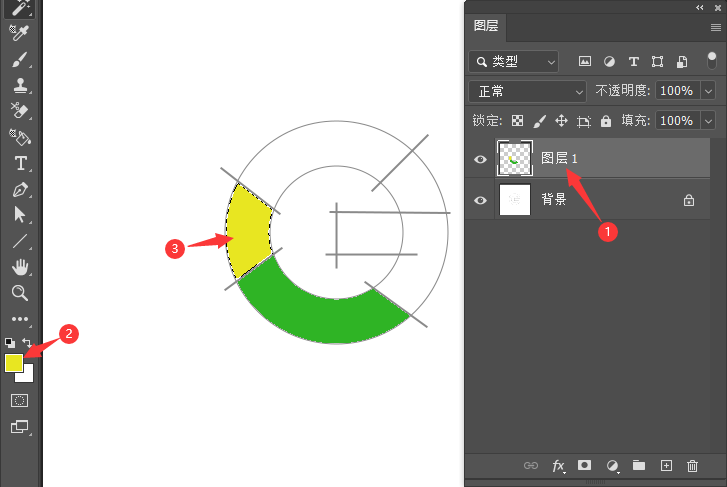The height and width of the screenshot is (487, 727).
Task: Open the fx layer style menu
Action: click(558, 465)
